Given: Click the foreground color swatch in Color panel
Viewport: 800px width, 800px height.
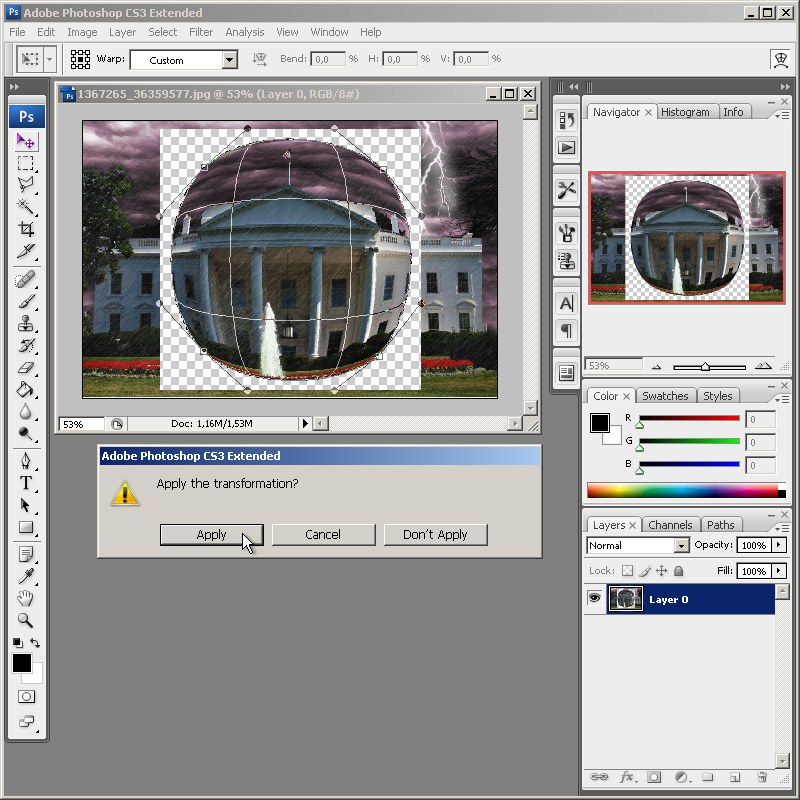Looking at the screenshot, I should (599, 423).
